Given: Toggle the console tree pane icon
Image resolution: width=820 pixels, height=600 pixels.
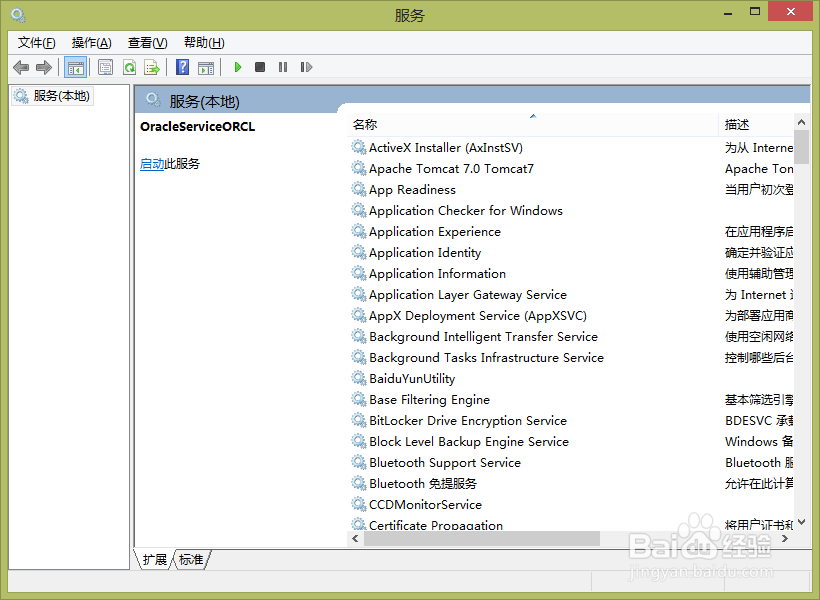Looking at the screenshot, I should pos(75,67).
